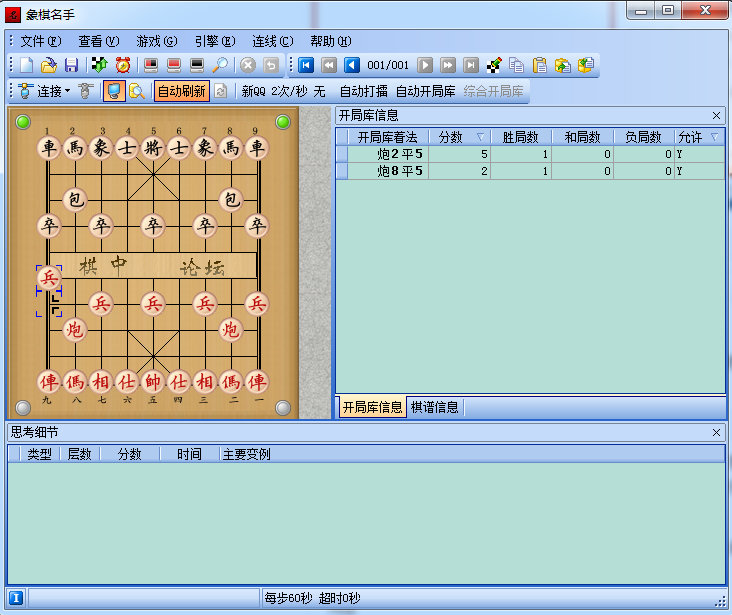This screenshot has height=615, width=732.
Task: Click the folder with green arrow icon
Action: [x=563, y=65]
